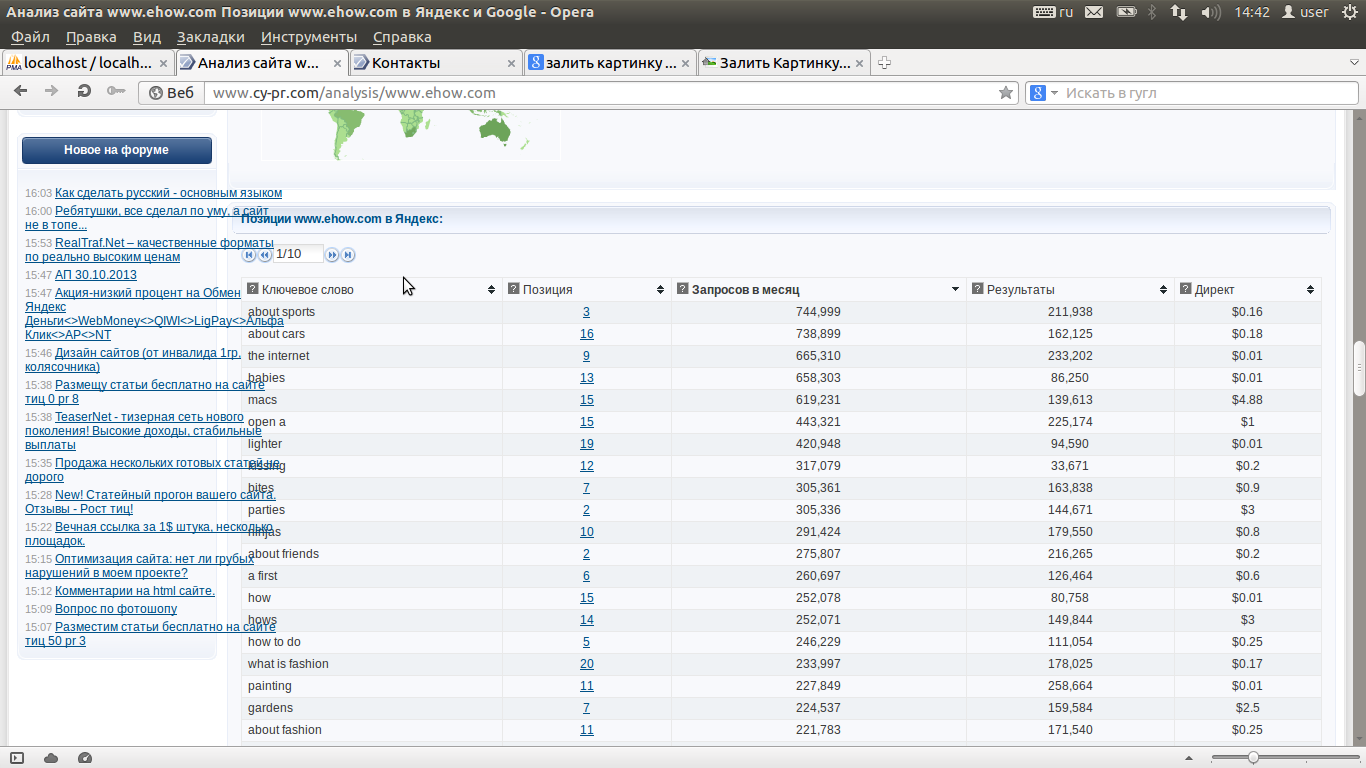
Task: Click the browser Back arrow button
Action: pyautogui.click(x=20, y=92)
